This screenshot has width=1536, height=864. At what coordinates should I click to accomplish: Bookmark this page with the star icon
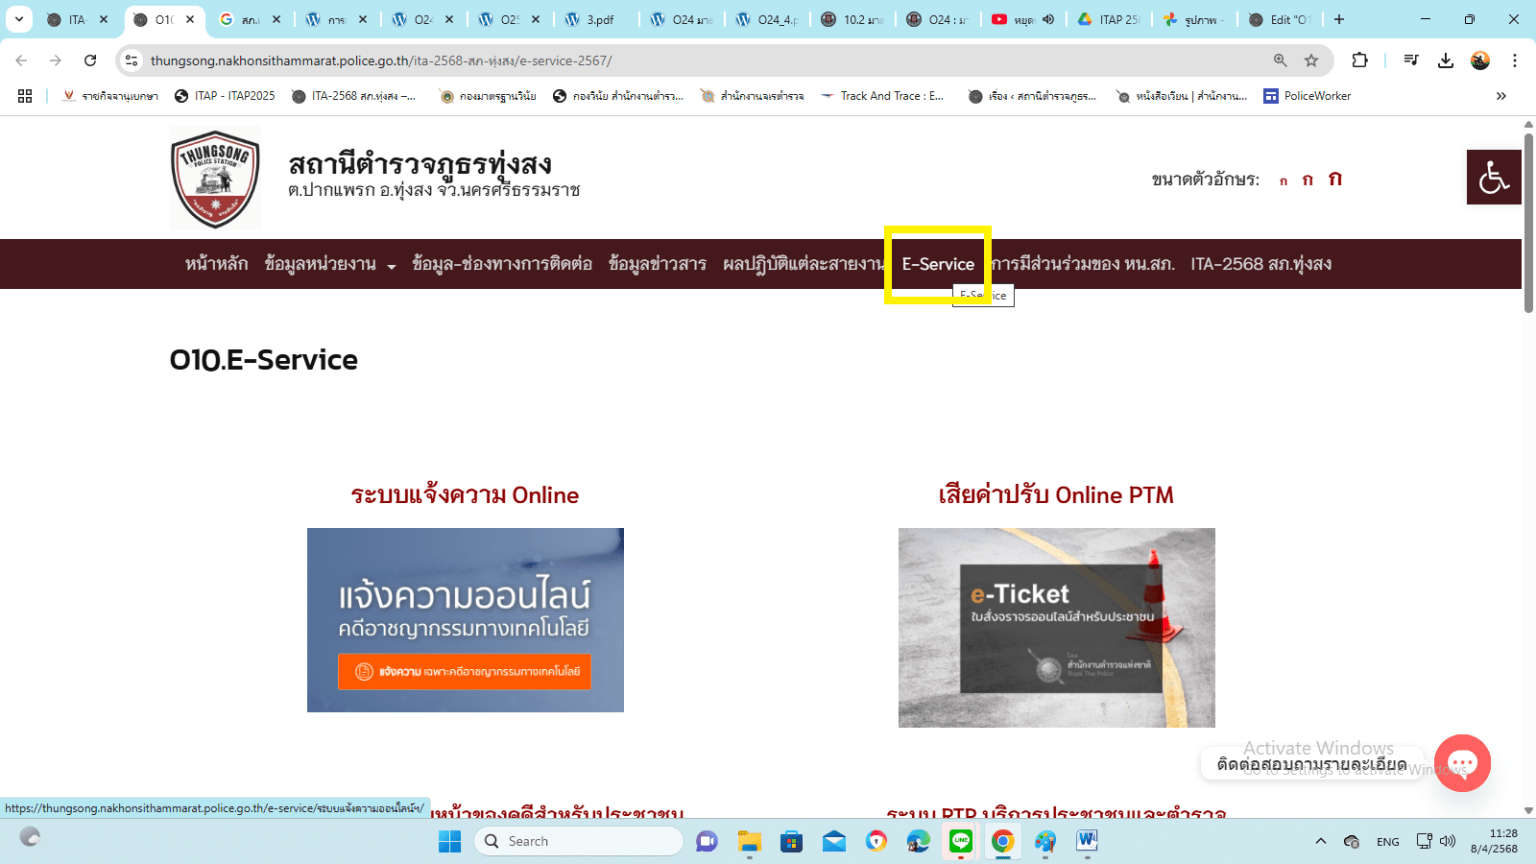(x=1311, y=60)
